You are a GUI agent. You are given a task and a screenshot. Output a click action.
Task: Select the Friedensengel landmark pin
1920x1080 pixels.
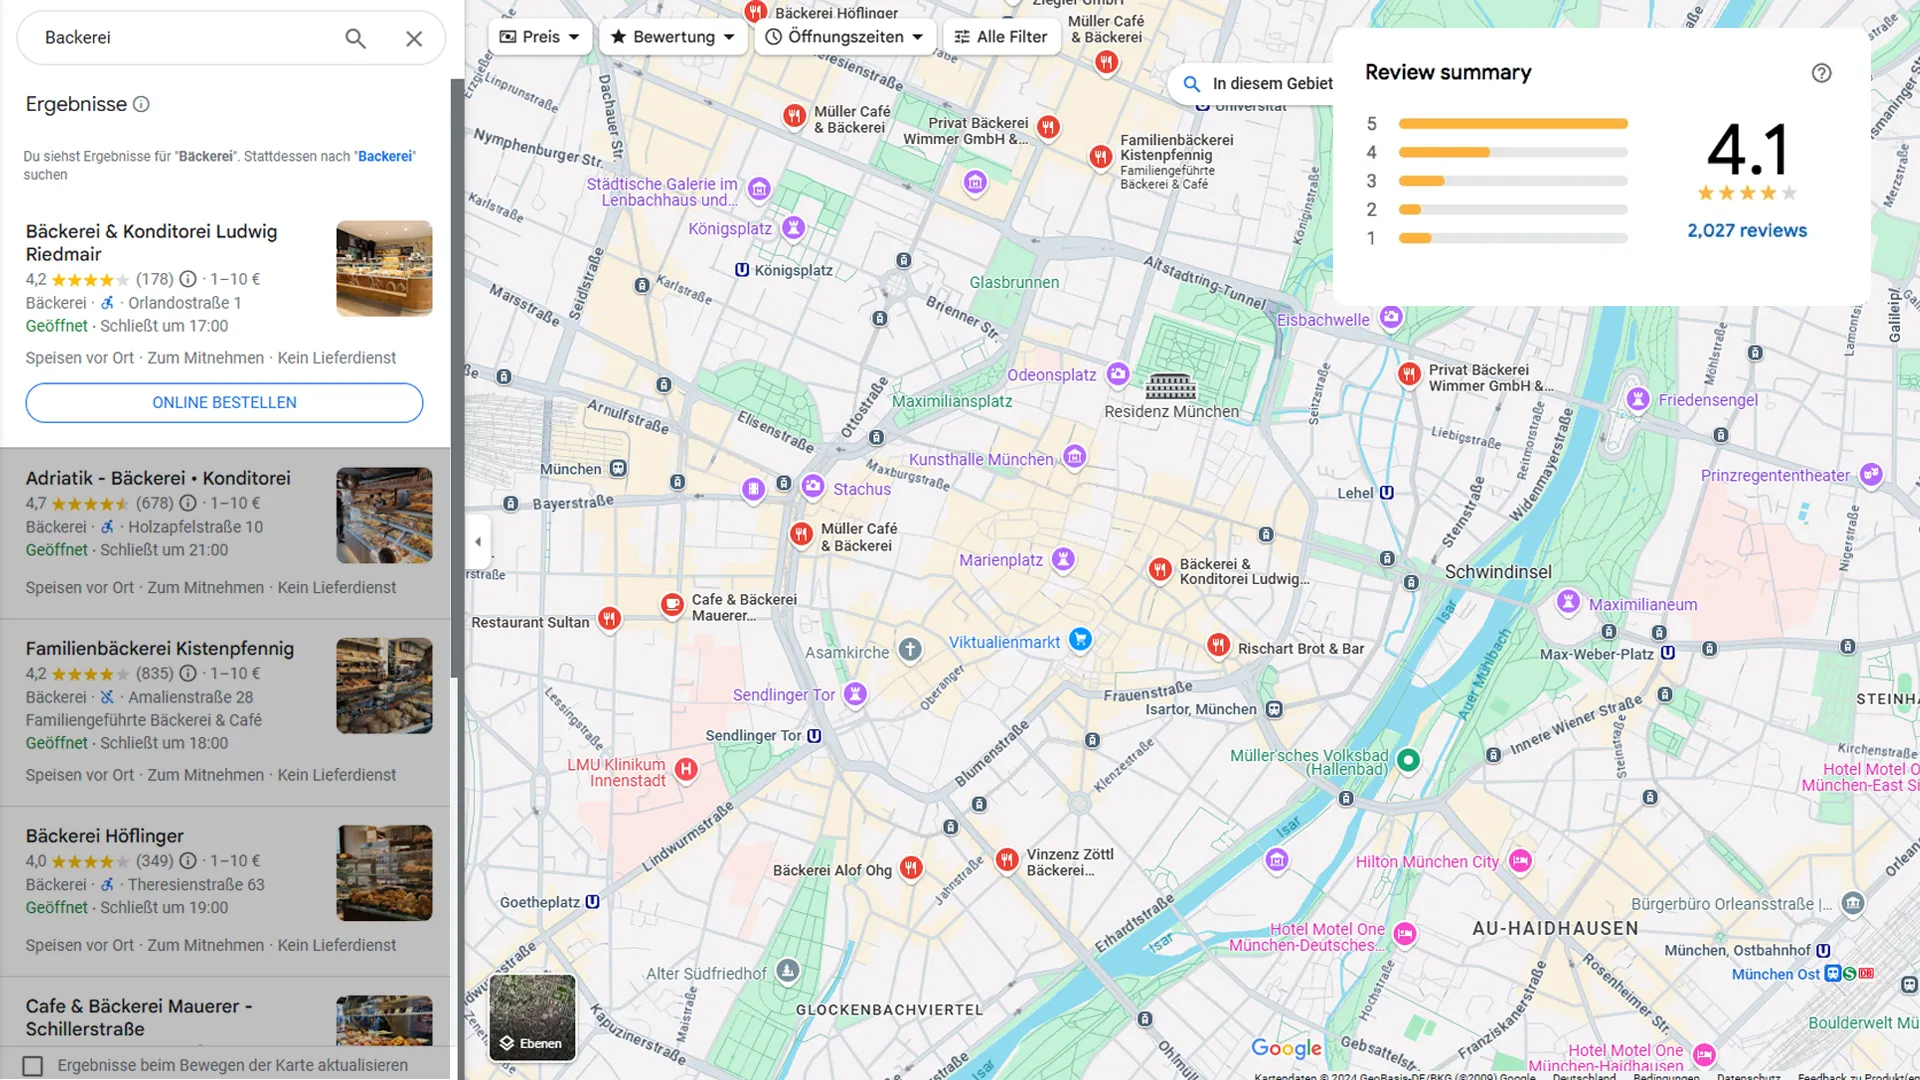[1638, 399]
